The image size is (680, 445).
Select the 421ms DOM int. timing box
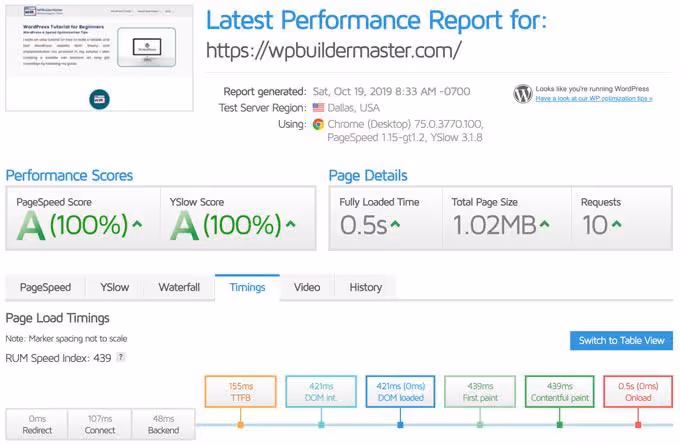click(x=321, y=392)
